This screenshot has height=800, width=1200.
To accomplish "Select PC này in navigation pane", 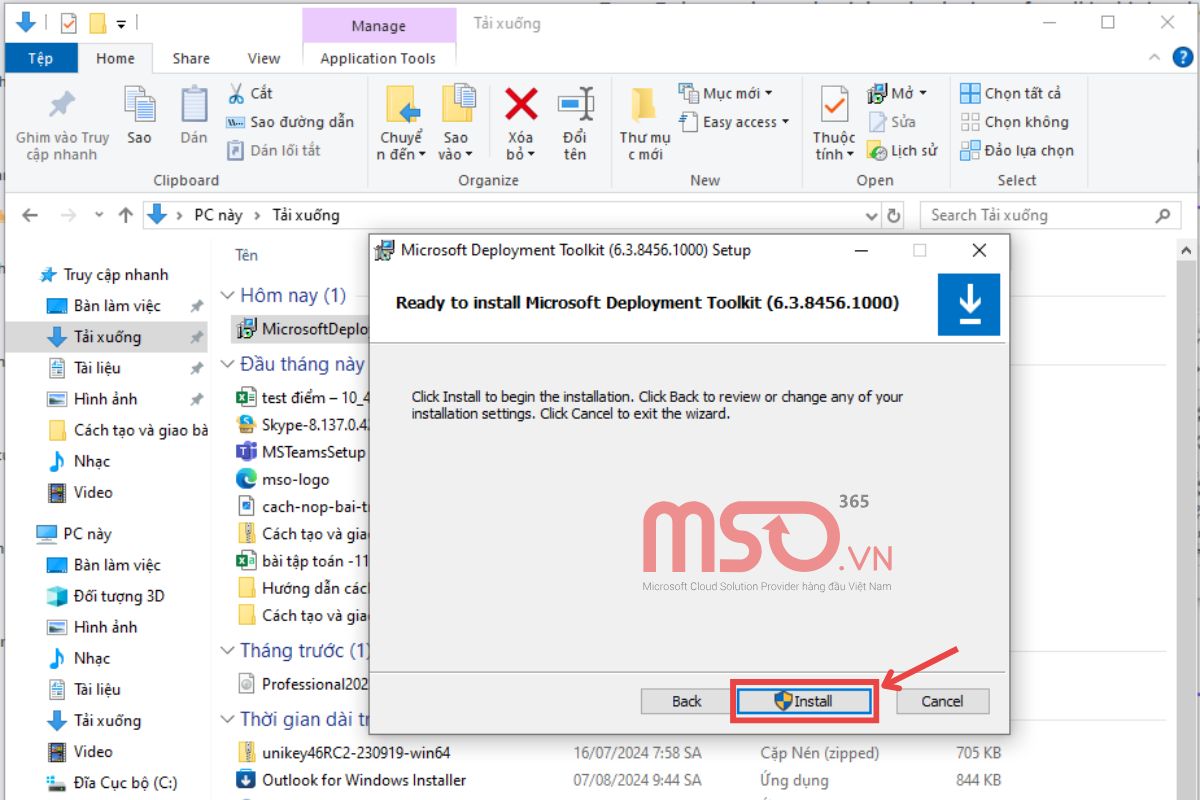I will 88,534.
